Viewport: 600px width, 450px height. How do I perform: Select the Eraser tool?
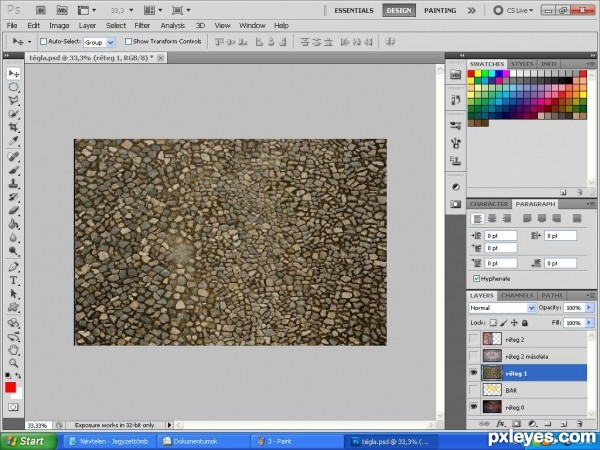(x=13, y=210)
